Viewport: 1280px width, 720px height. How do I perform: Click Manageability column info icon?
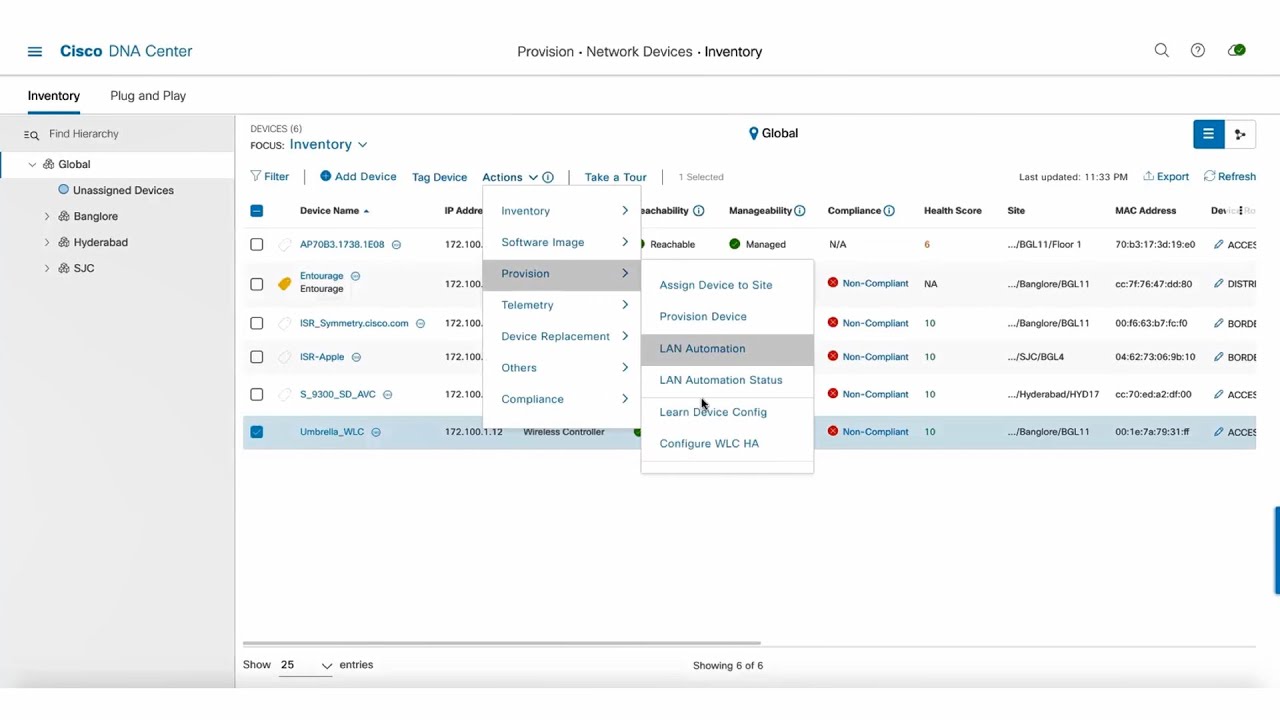point(800,210)
